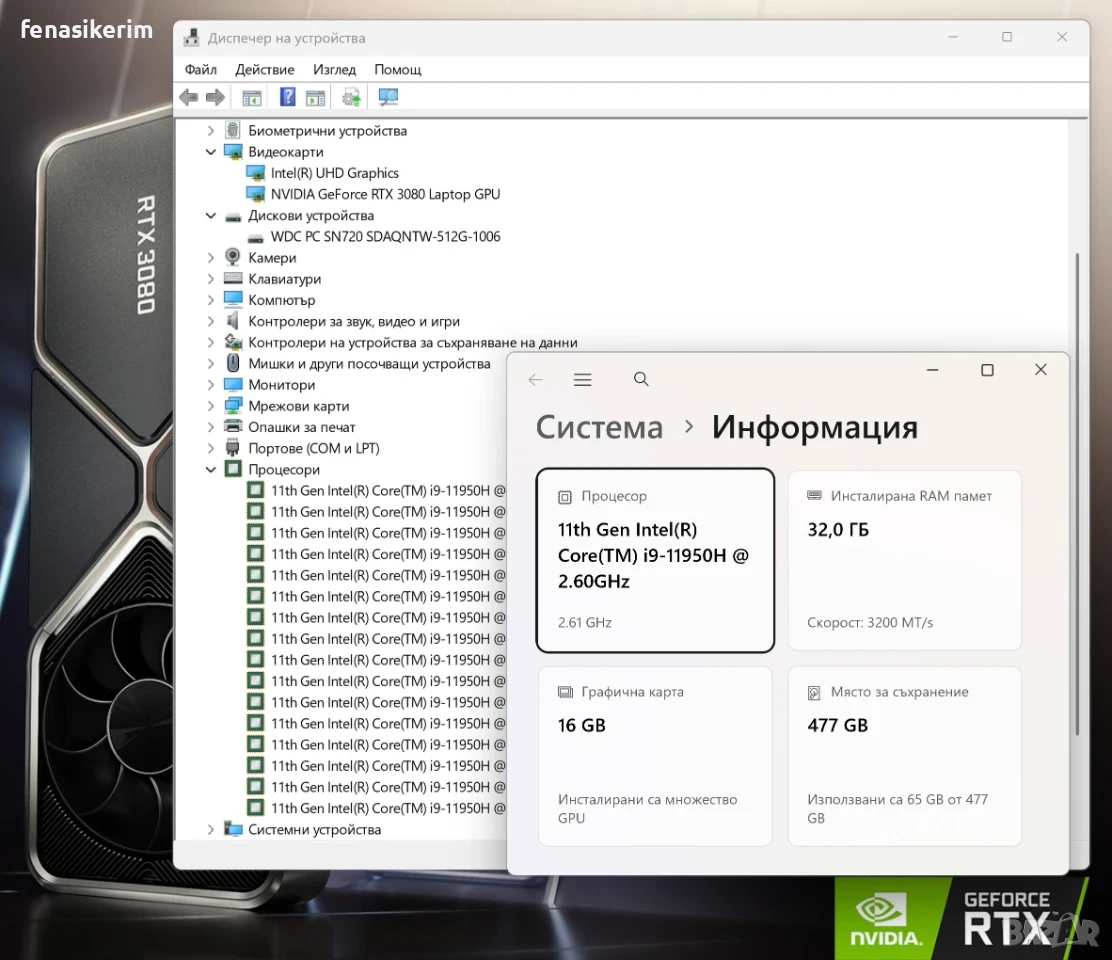Click the Опашки за печат printer icon
1112x960 pixels.
point(233,427)
